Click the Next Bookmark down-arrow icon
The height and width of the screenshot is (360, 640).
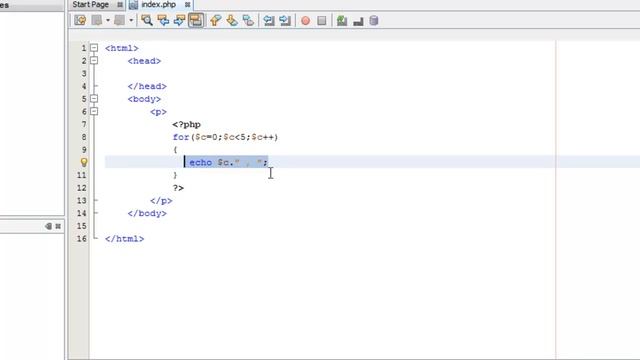pos(232,20)
